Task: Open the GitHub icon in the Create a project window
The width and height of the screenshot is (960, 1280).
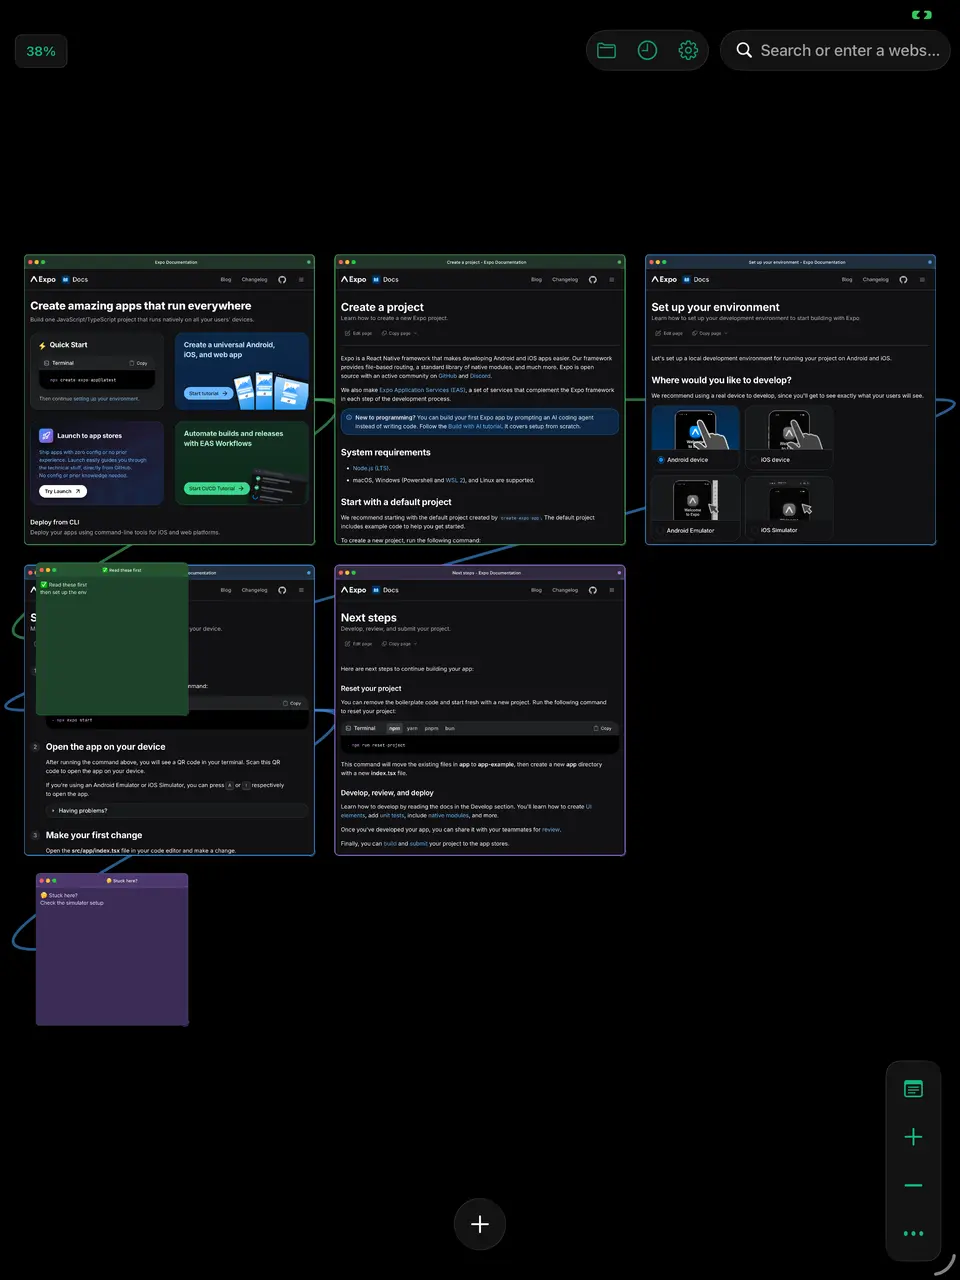Action: (x=593, y=280)
